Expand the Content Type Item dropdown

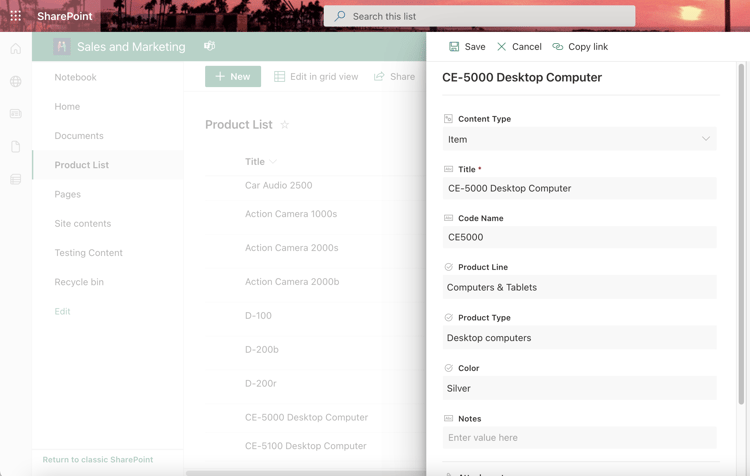(x=579, y=139)
